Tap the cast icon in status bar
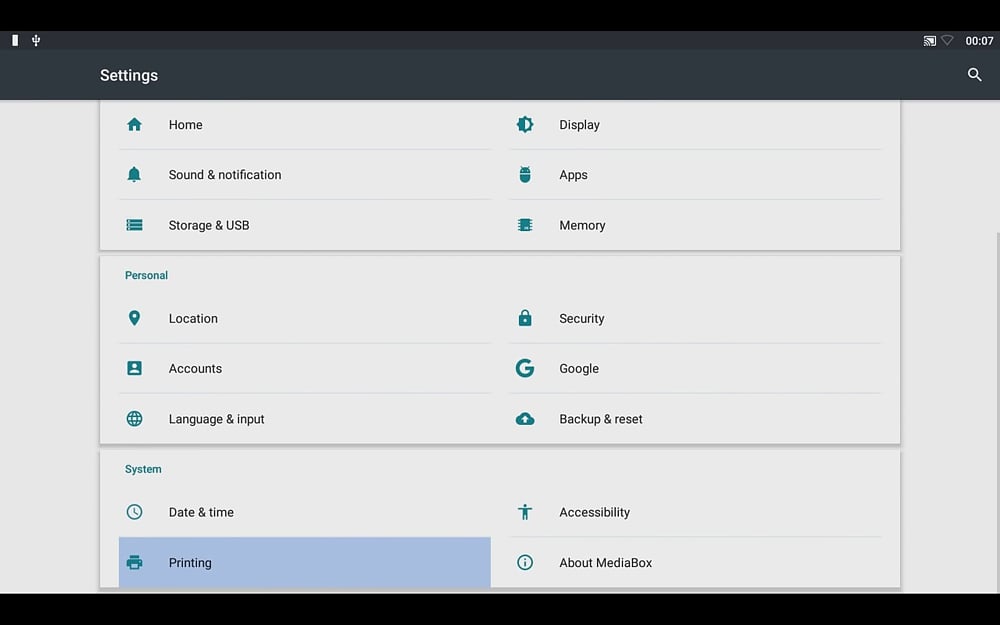This screenshot has height=625, width=1000. (929, 41)
